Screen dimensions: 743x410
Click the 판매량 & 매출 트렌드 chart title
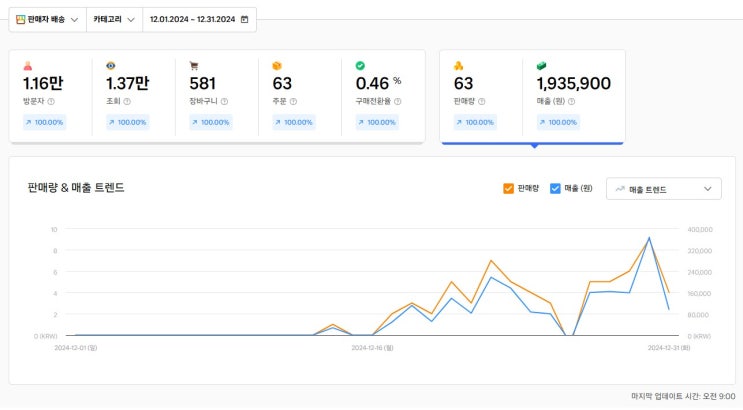click(76, 188)
